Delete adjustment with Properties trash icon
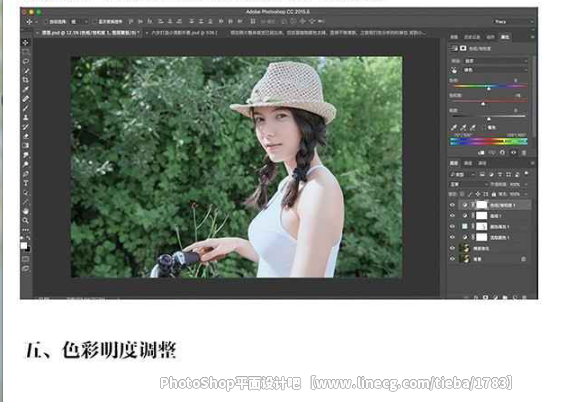 pyautogui.click(x=524, y=153)
